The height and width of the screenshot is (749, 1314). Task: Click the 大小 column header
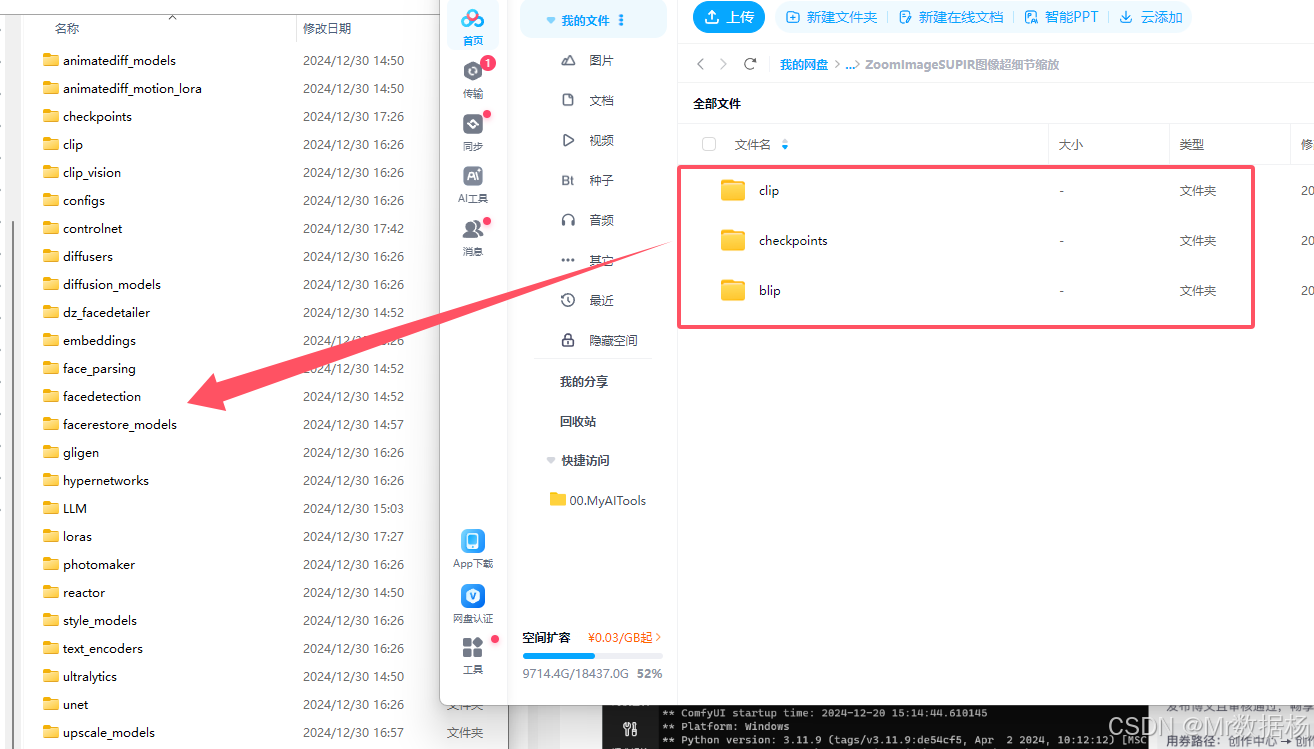(x=1070, y=145)
